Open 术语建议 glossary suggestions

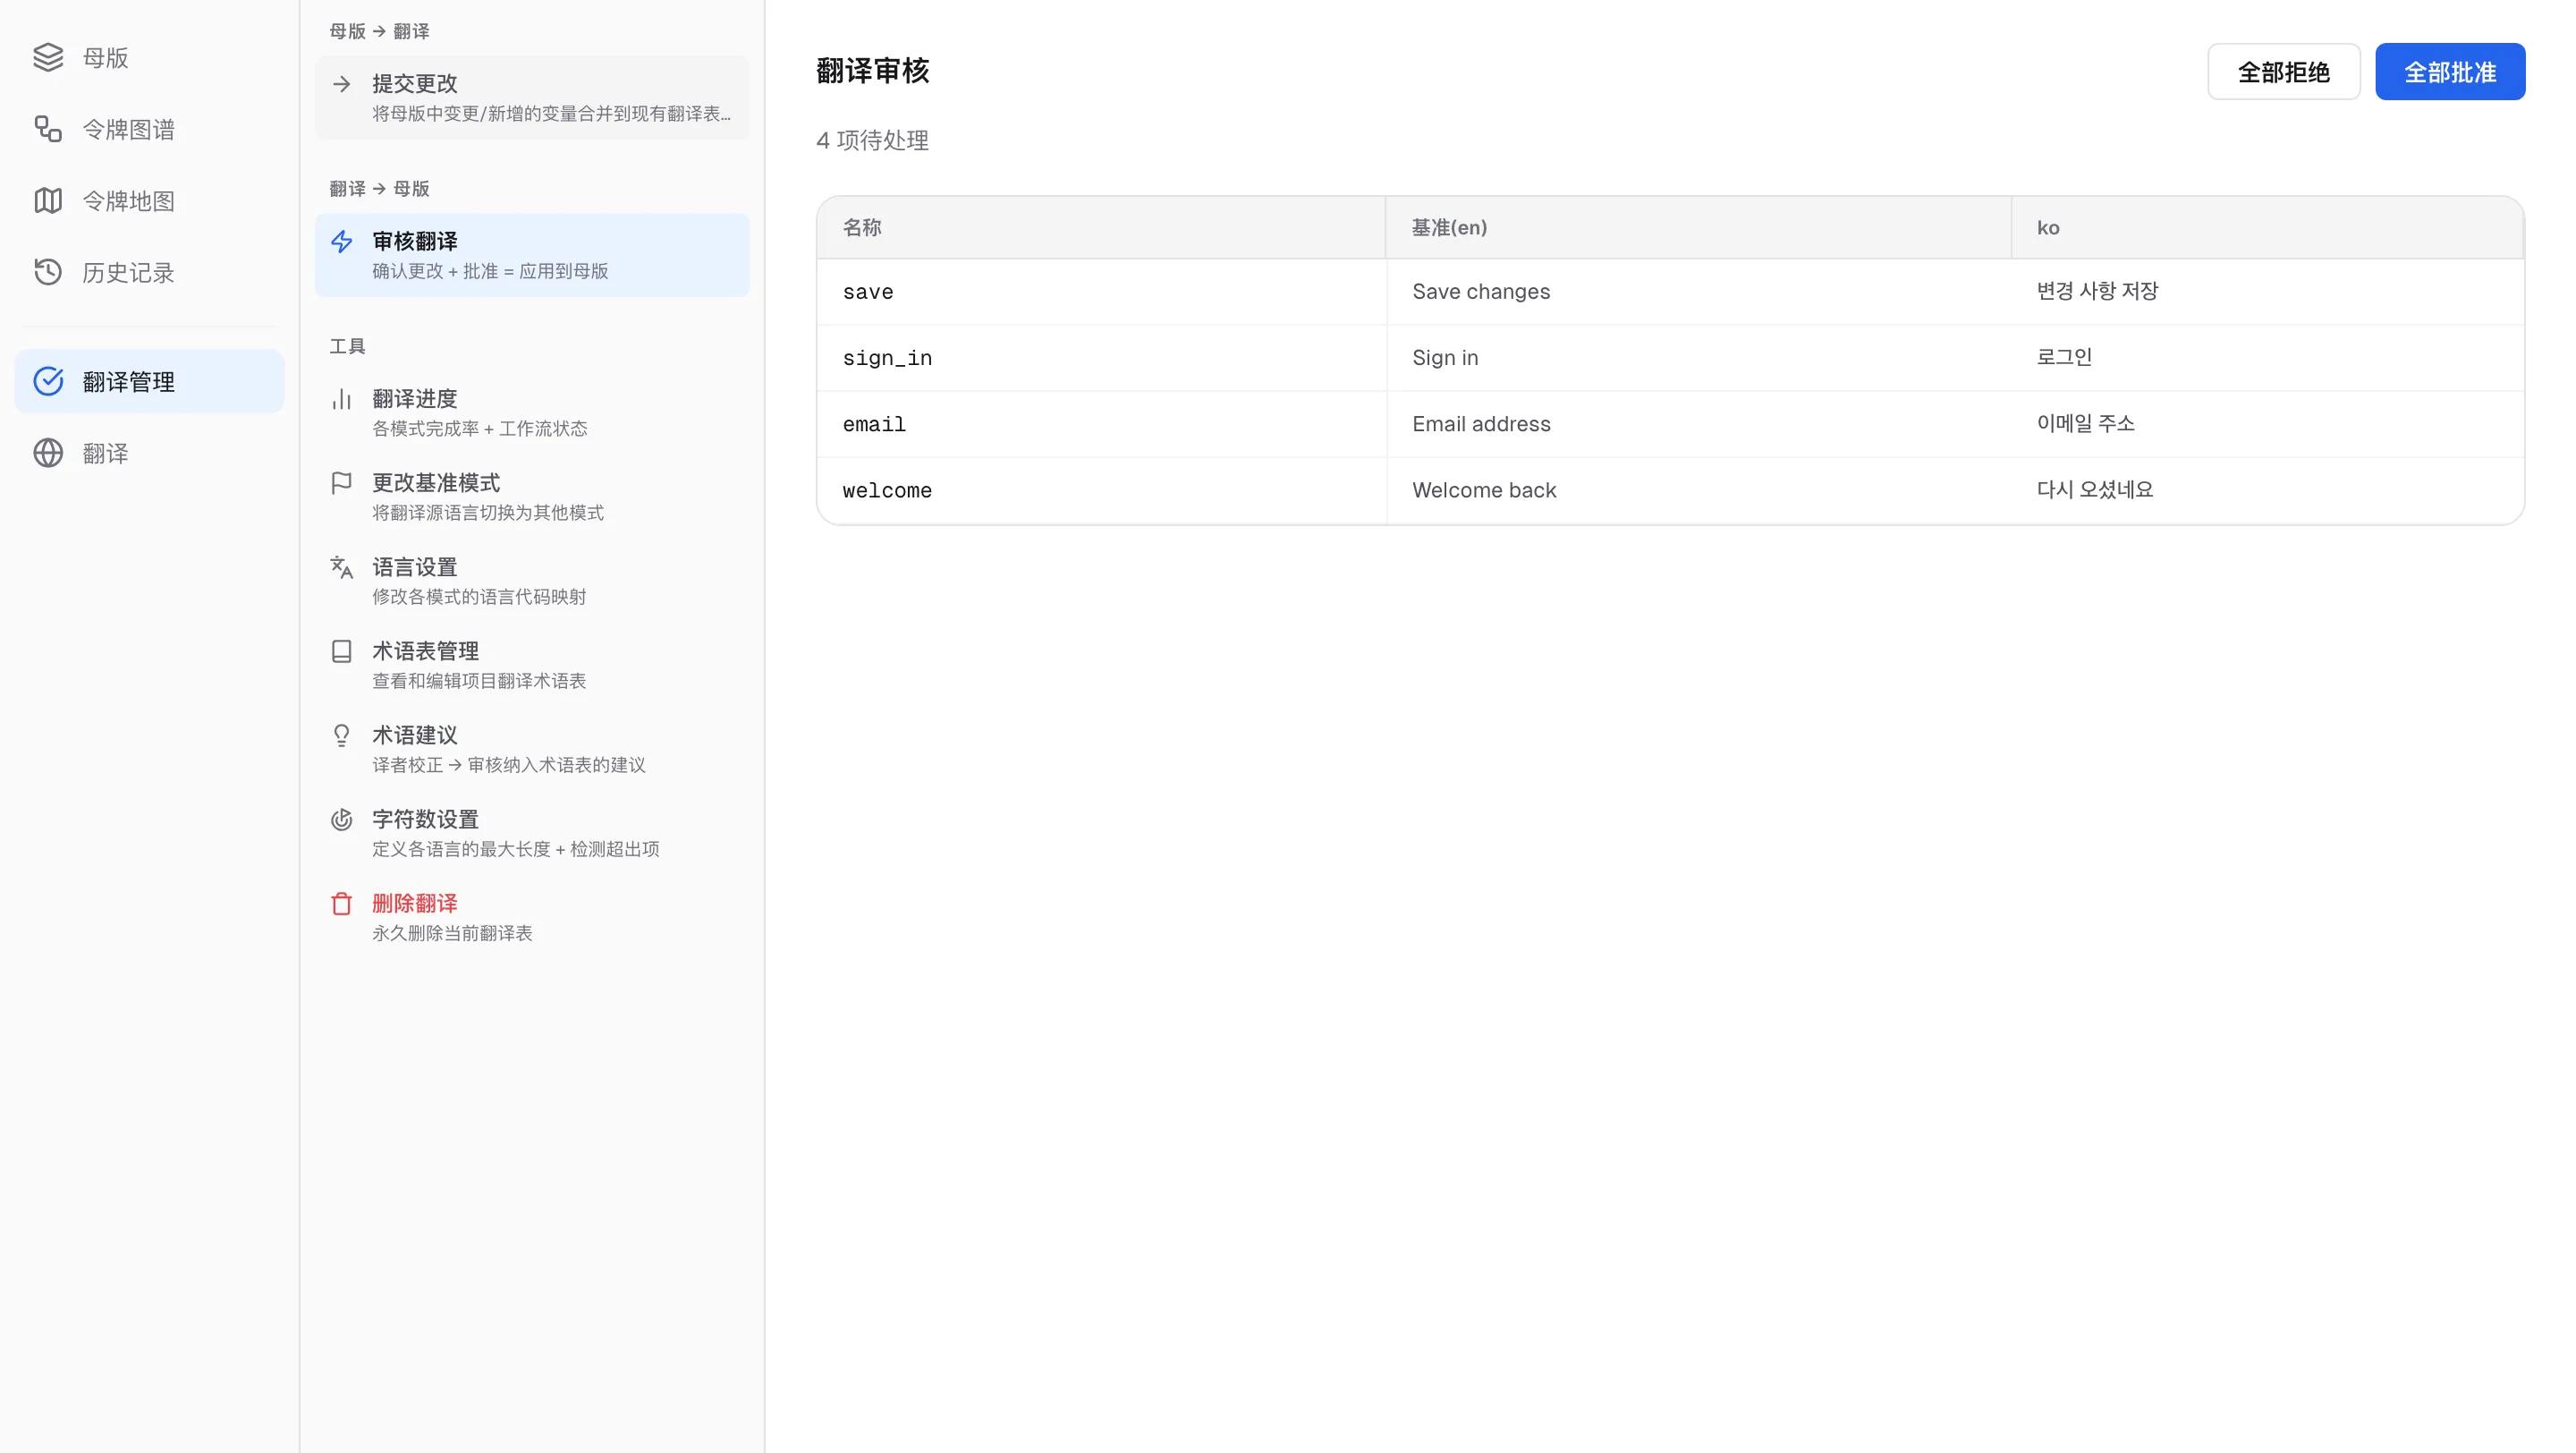click(x=532, y=748)
